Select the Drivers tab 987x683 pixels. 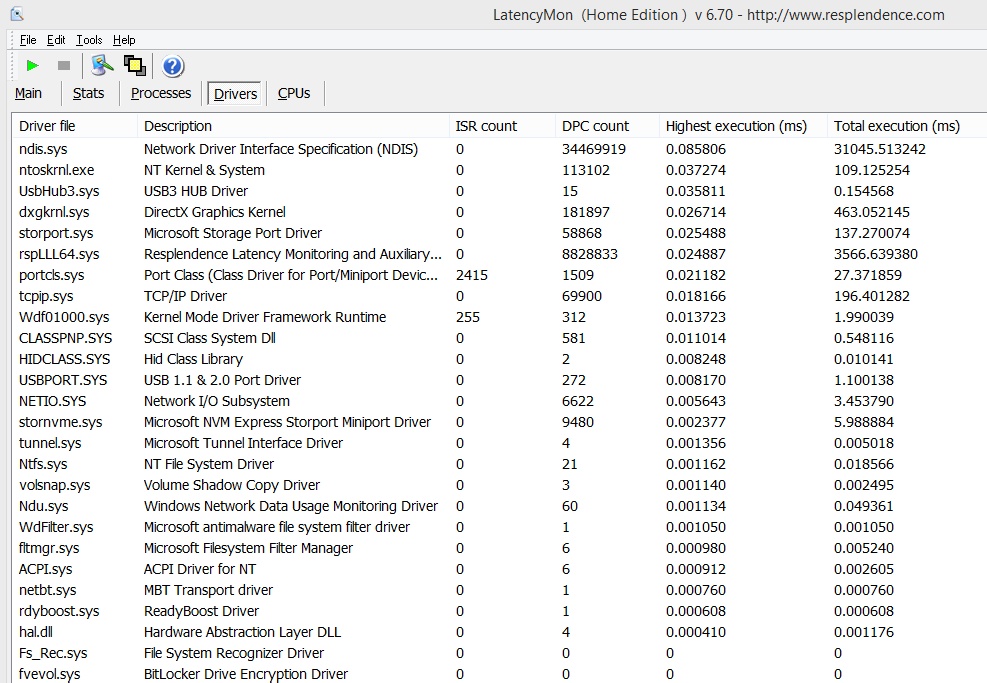(235, 94)
